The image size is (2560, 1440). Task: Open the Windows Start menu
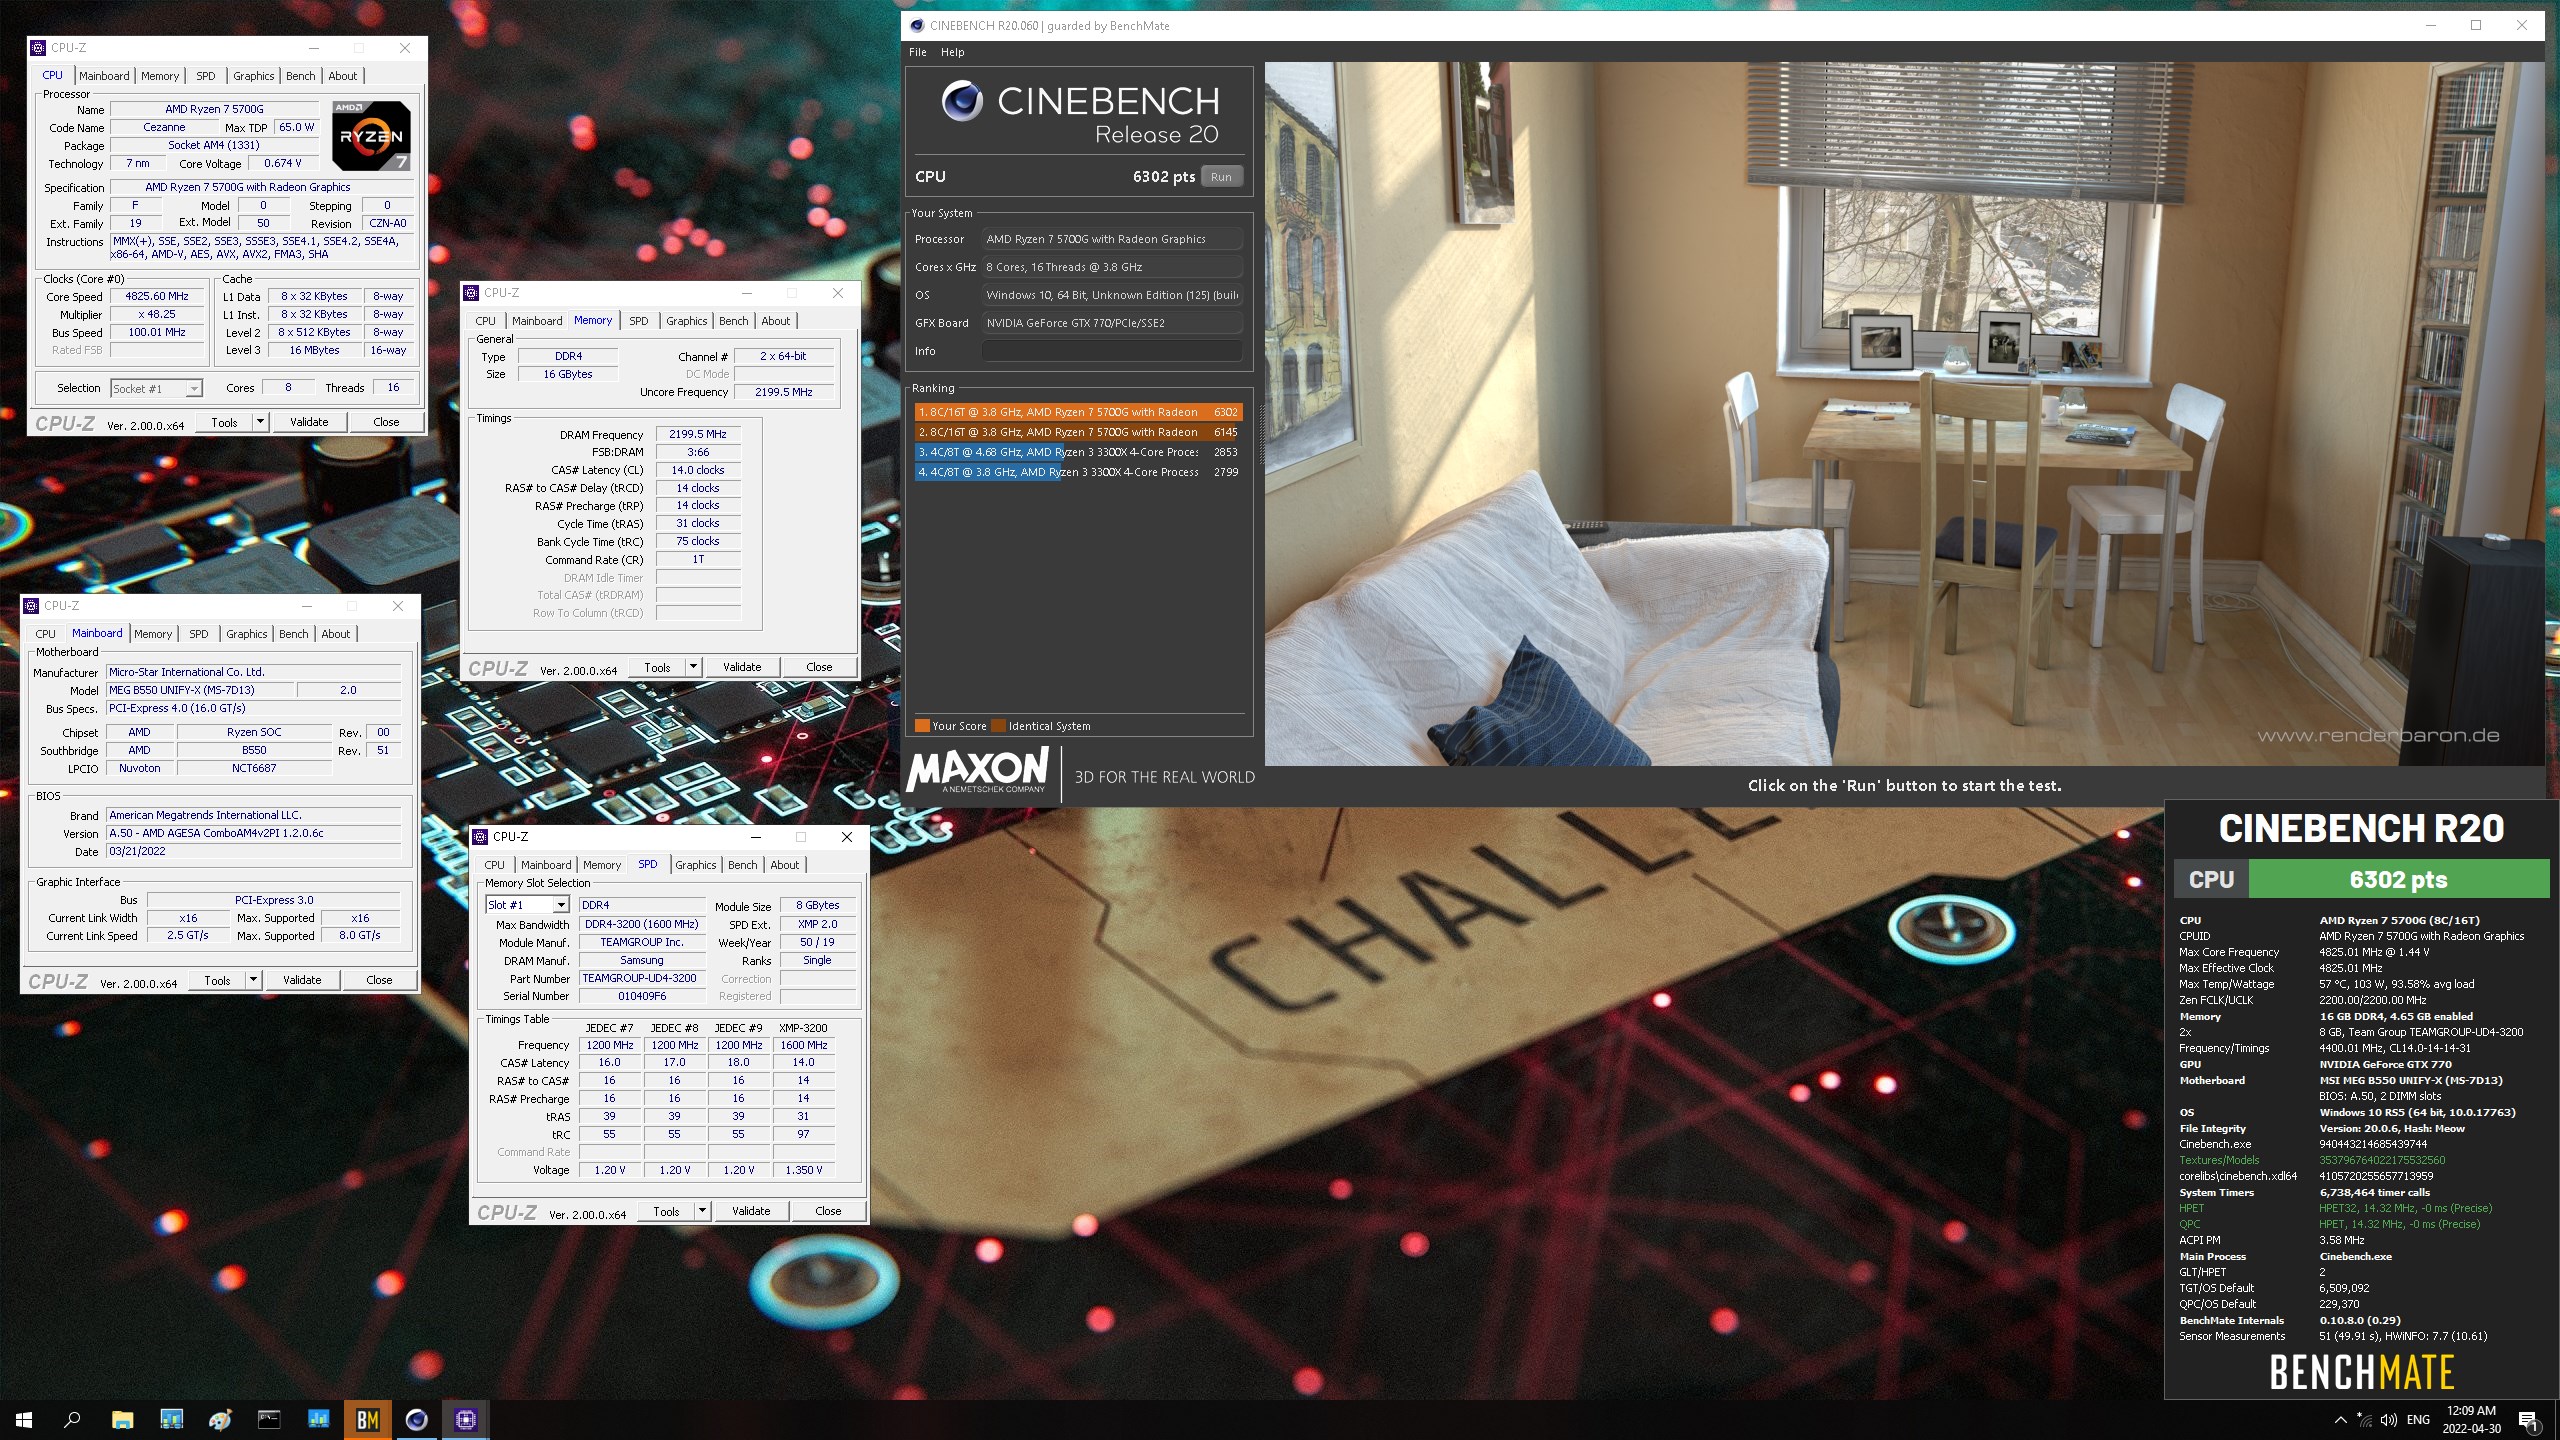[x=24, y=1419]
